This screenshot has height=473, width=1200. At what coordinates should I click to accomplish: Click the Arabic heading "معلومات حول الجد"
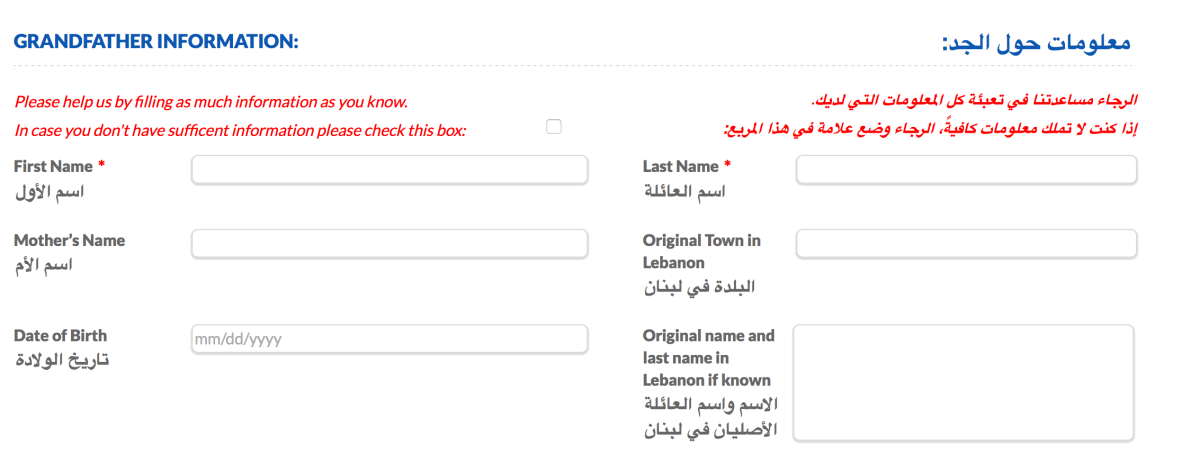1036,42
